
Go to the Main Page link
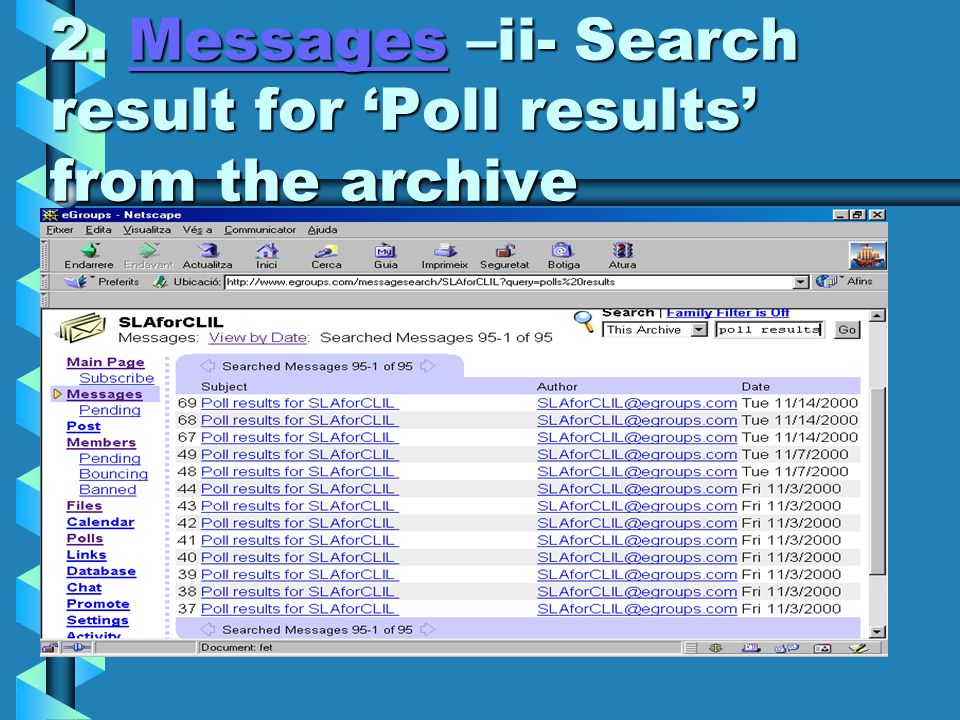105,362
